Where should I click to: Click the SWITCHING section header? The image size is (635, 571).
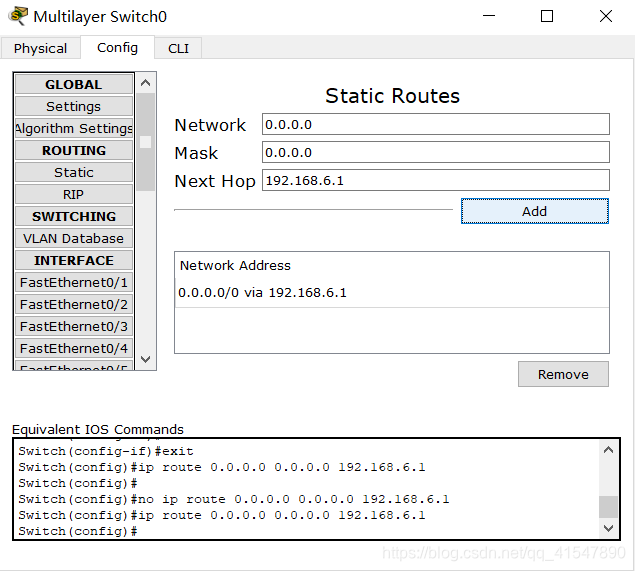(x=74, y=216)
